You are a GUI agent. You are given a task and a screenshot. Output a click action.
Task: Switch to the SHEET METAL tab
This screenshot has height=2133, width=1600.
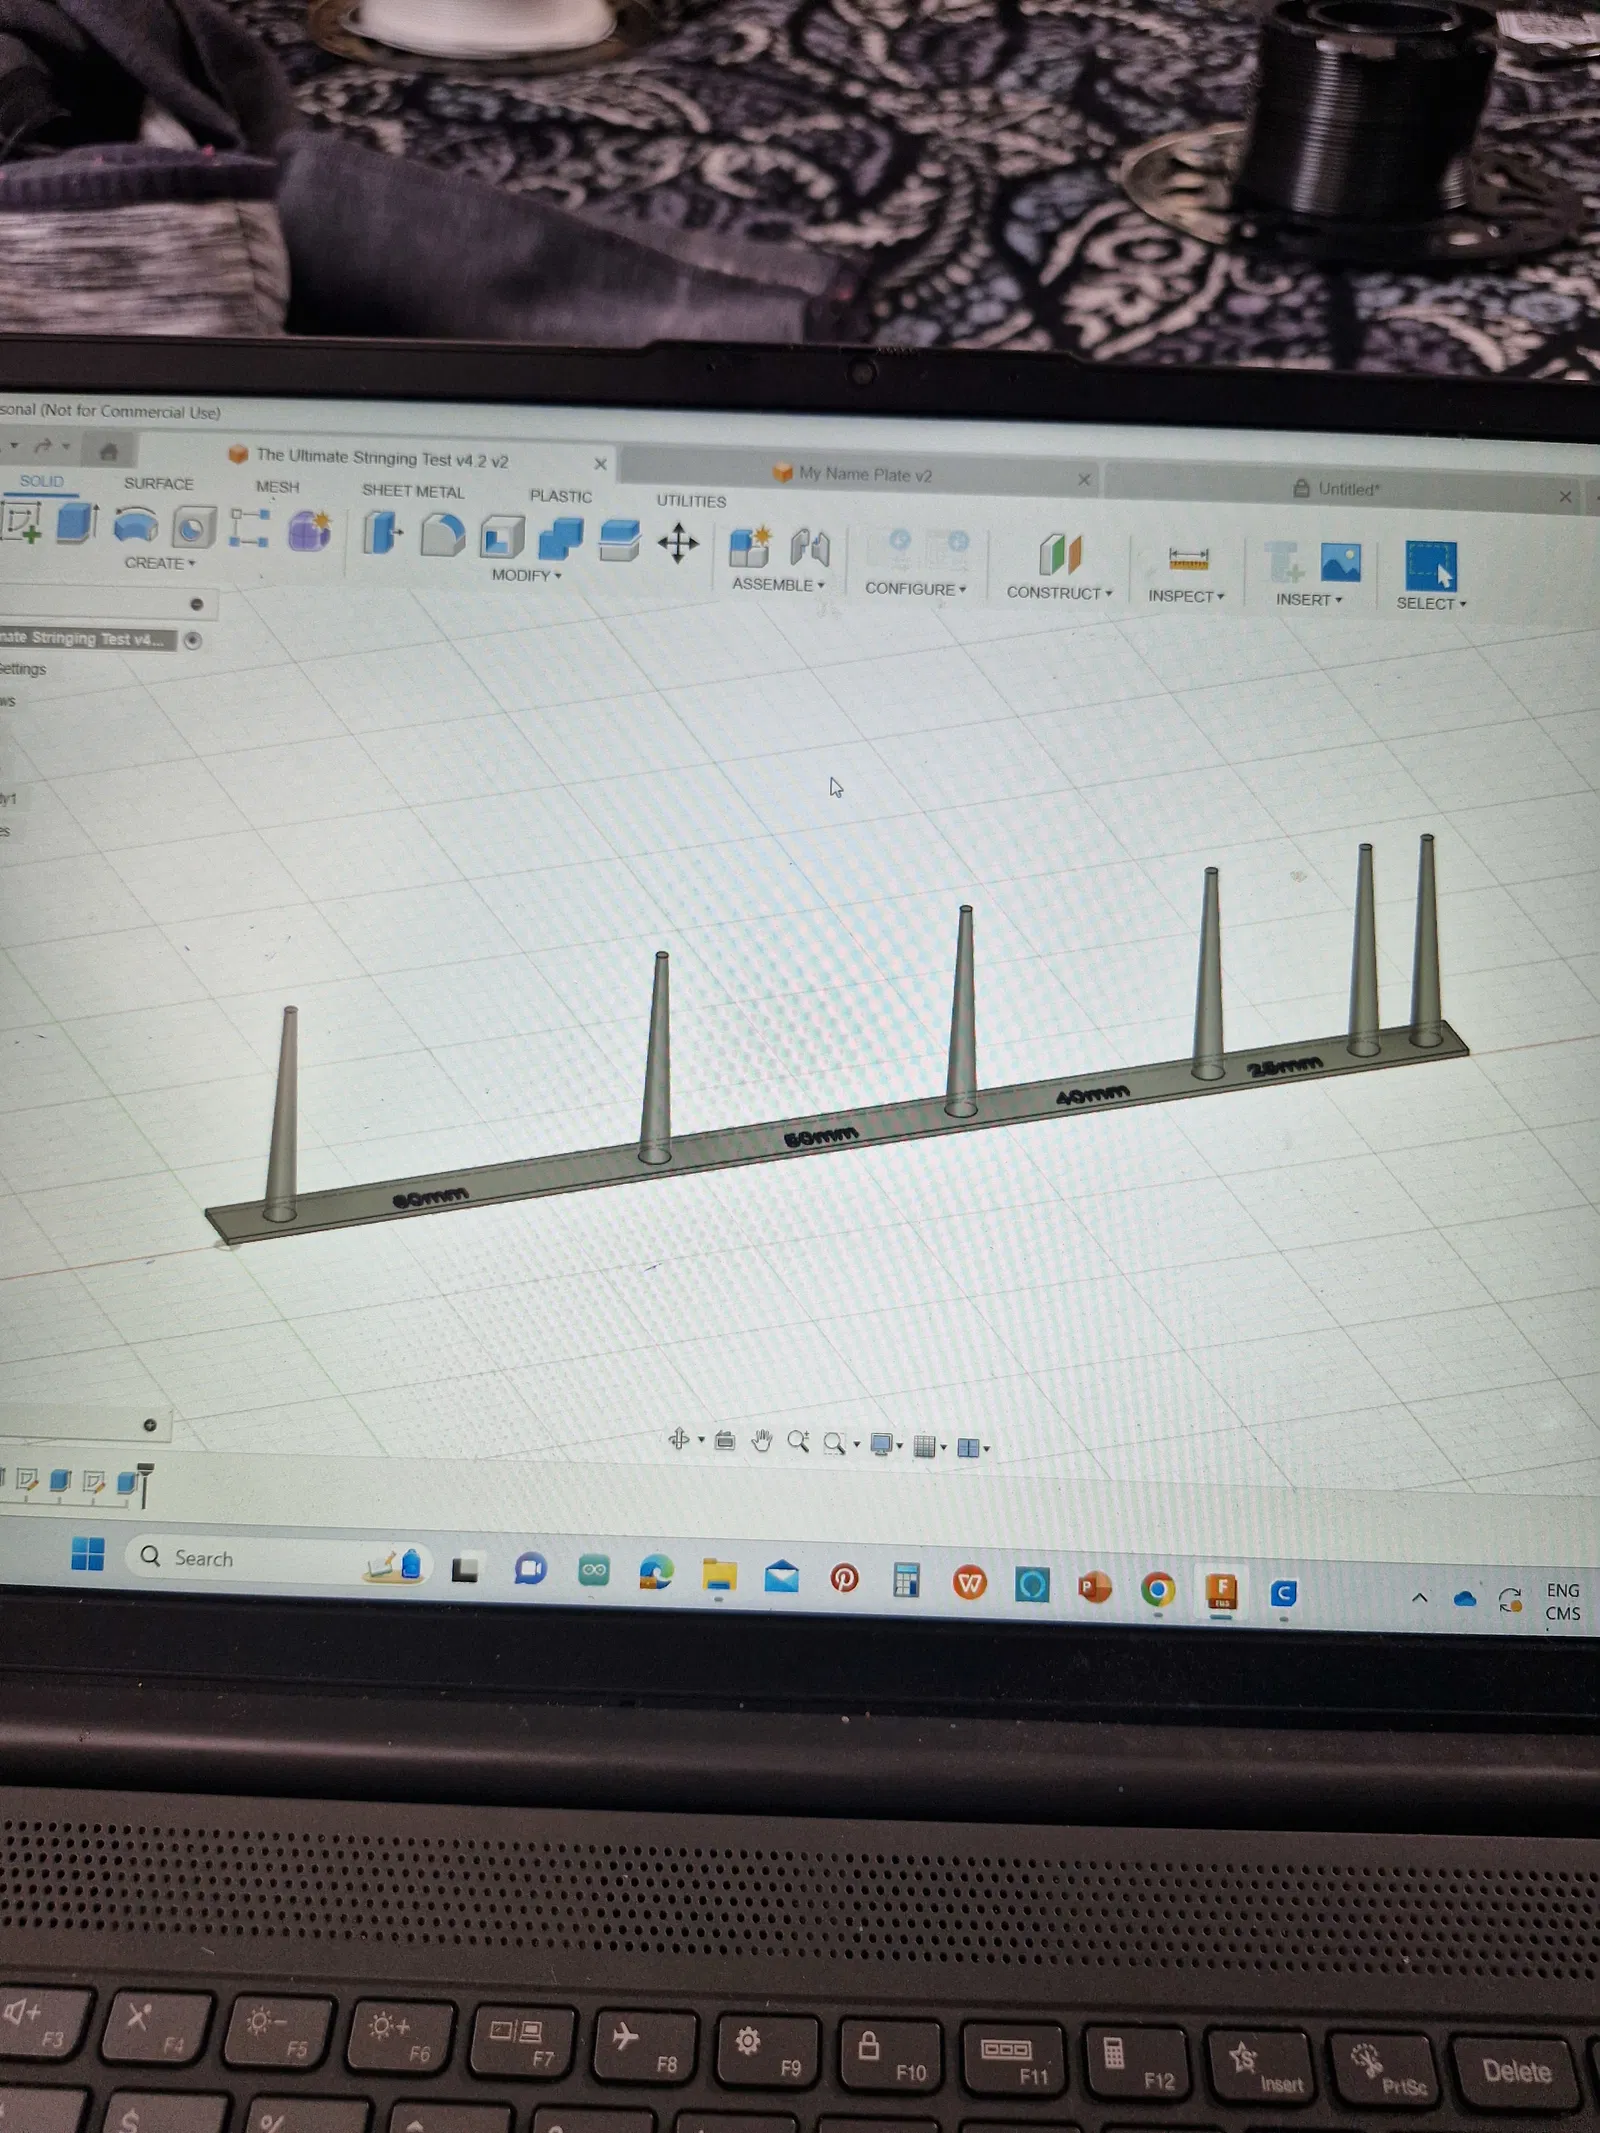click(x=413, y=491)
